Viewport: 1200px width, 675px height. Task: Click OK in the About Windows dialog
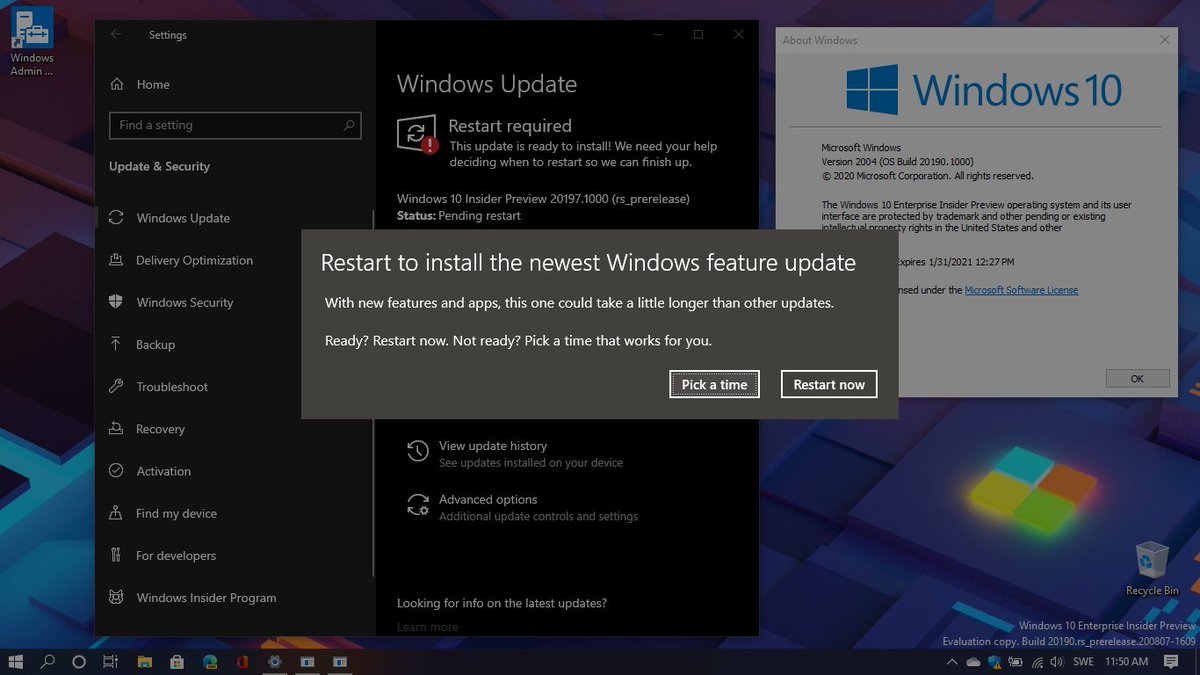click(1137, 379)
